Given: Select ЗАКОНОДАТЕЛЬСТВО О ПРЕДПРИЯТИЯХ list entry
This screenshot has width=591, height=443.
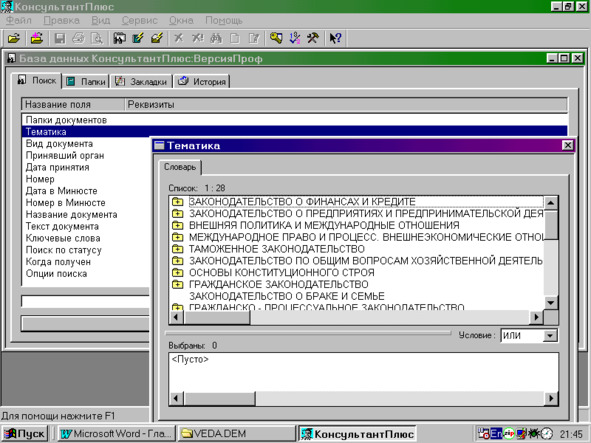Looking at the screenshot, I should click(x=366, y=213).
